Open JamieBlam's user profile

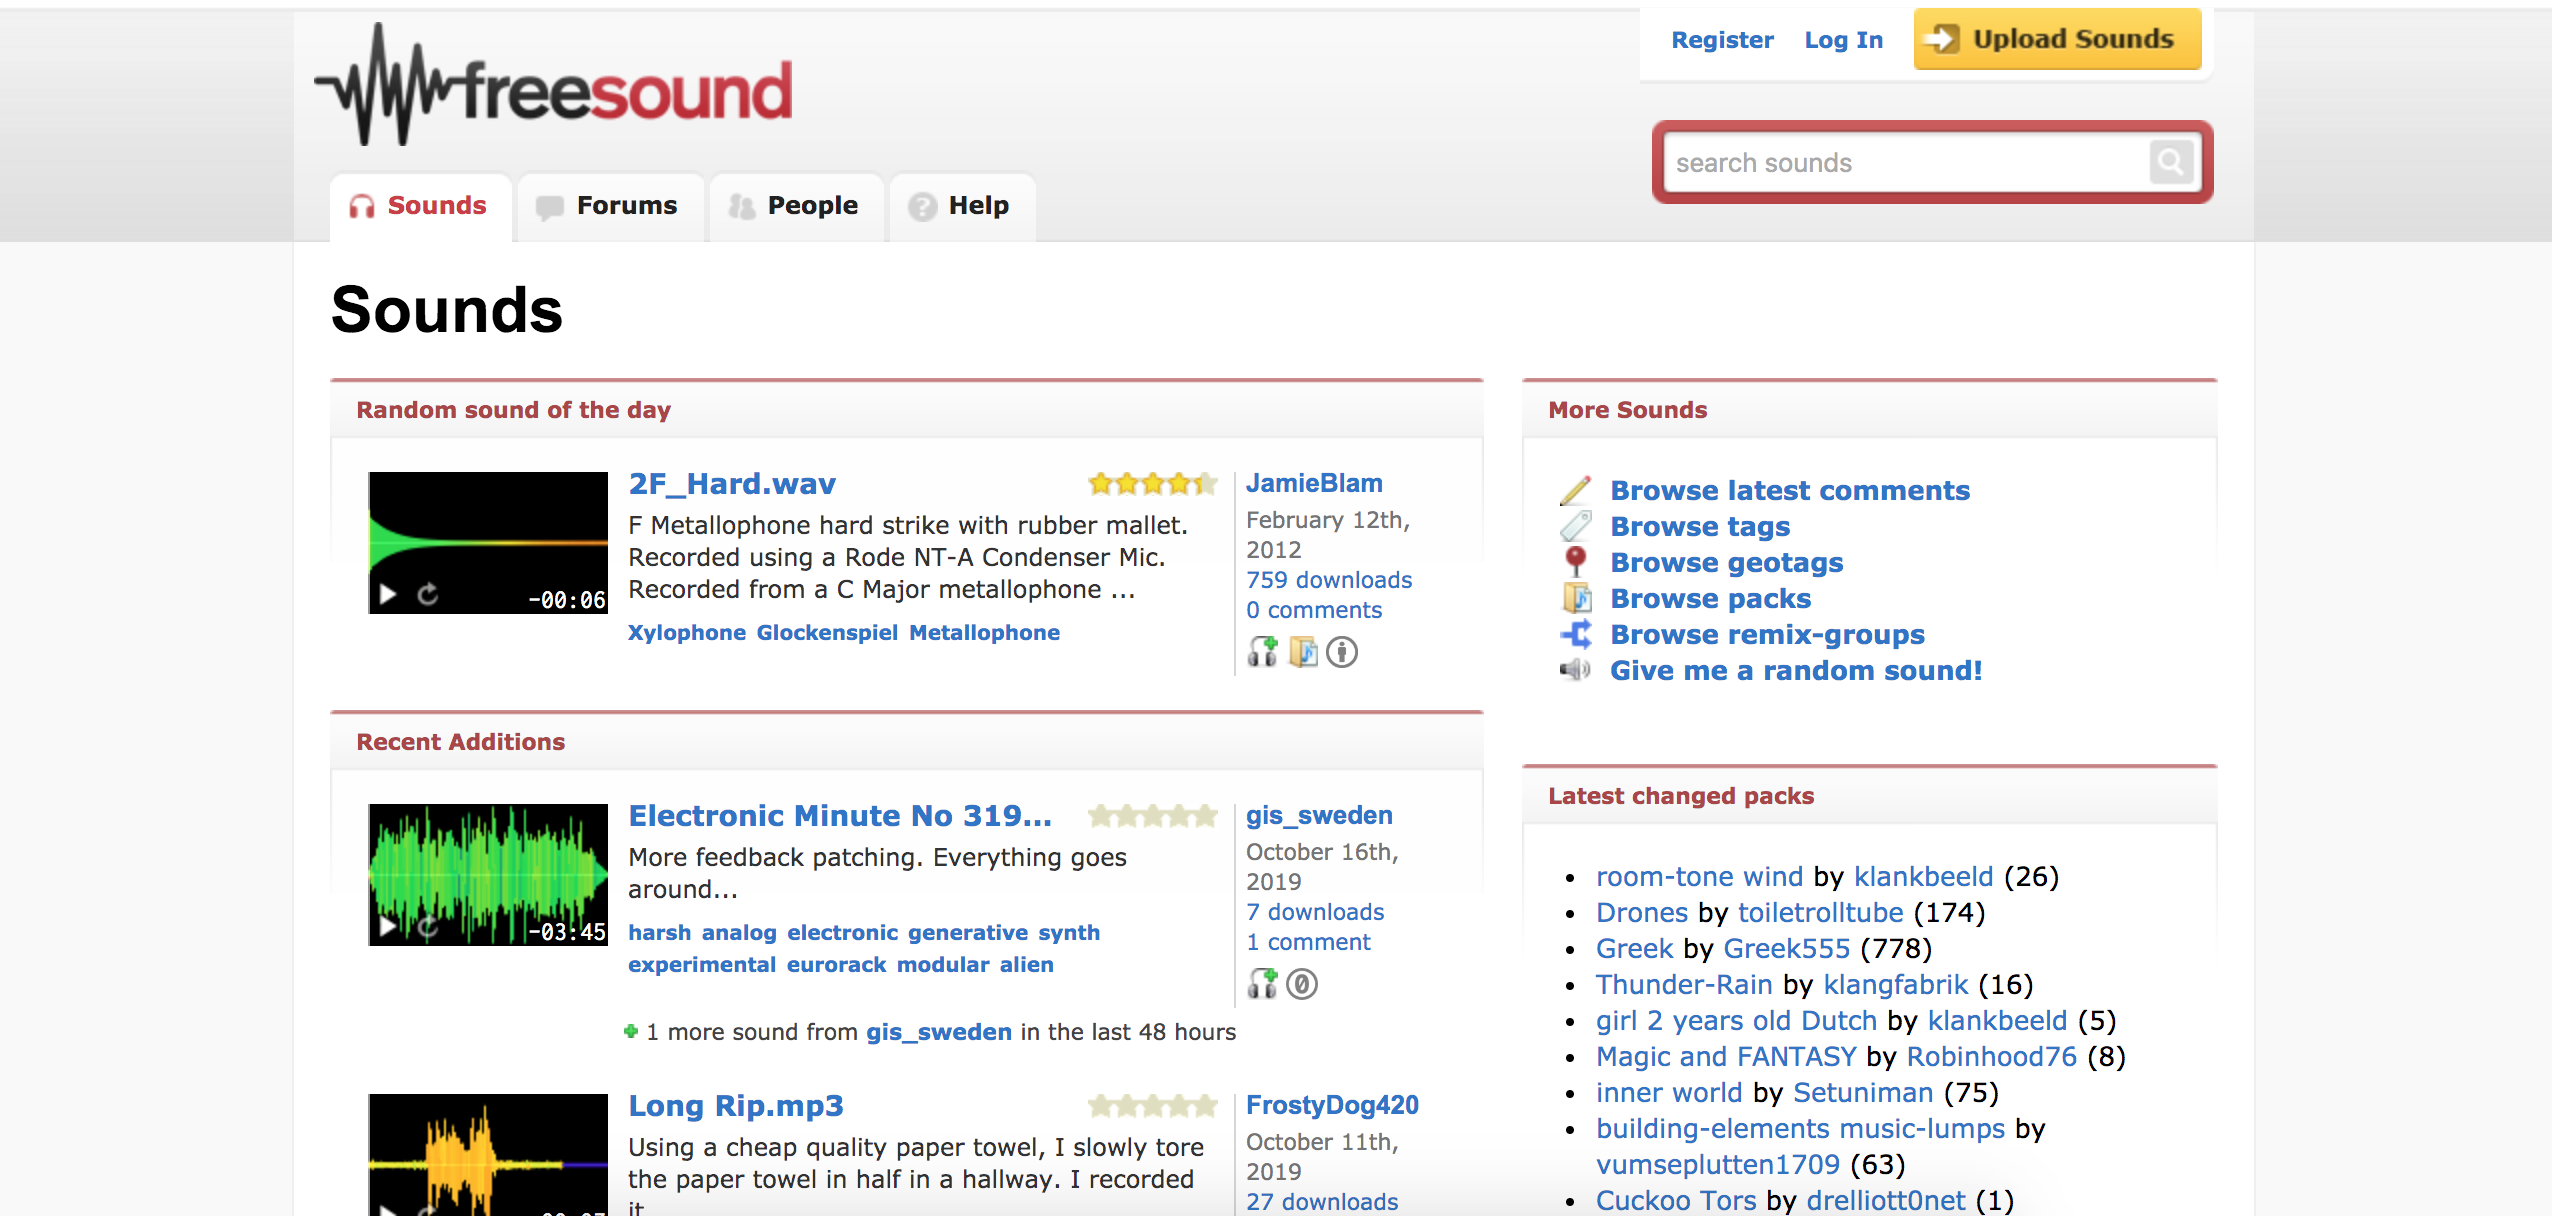1314,483
